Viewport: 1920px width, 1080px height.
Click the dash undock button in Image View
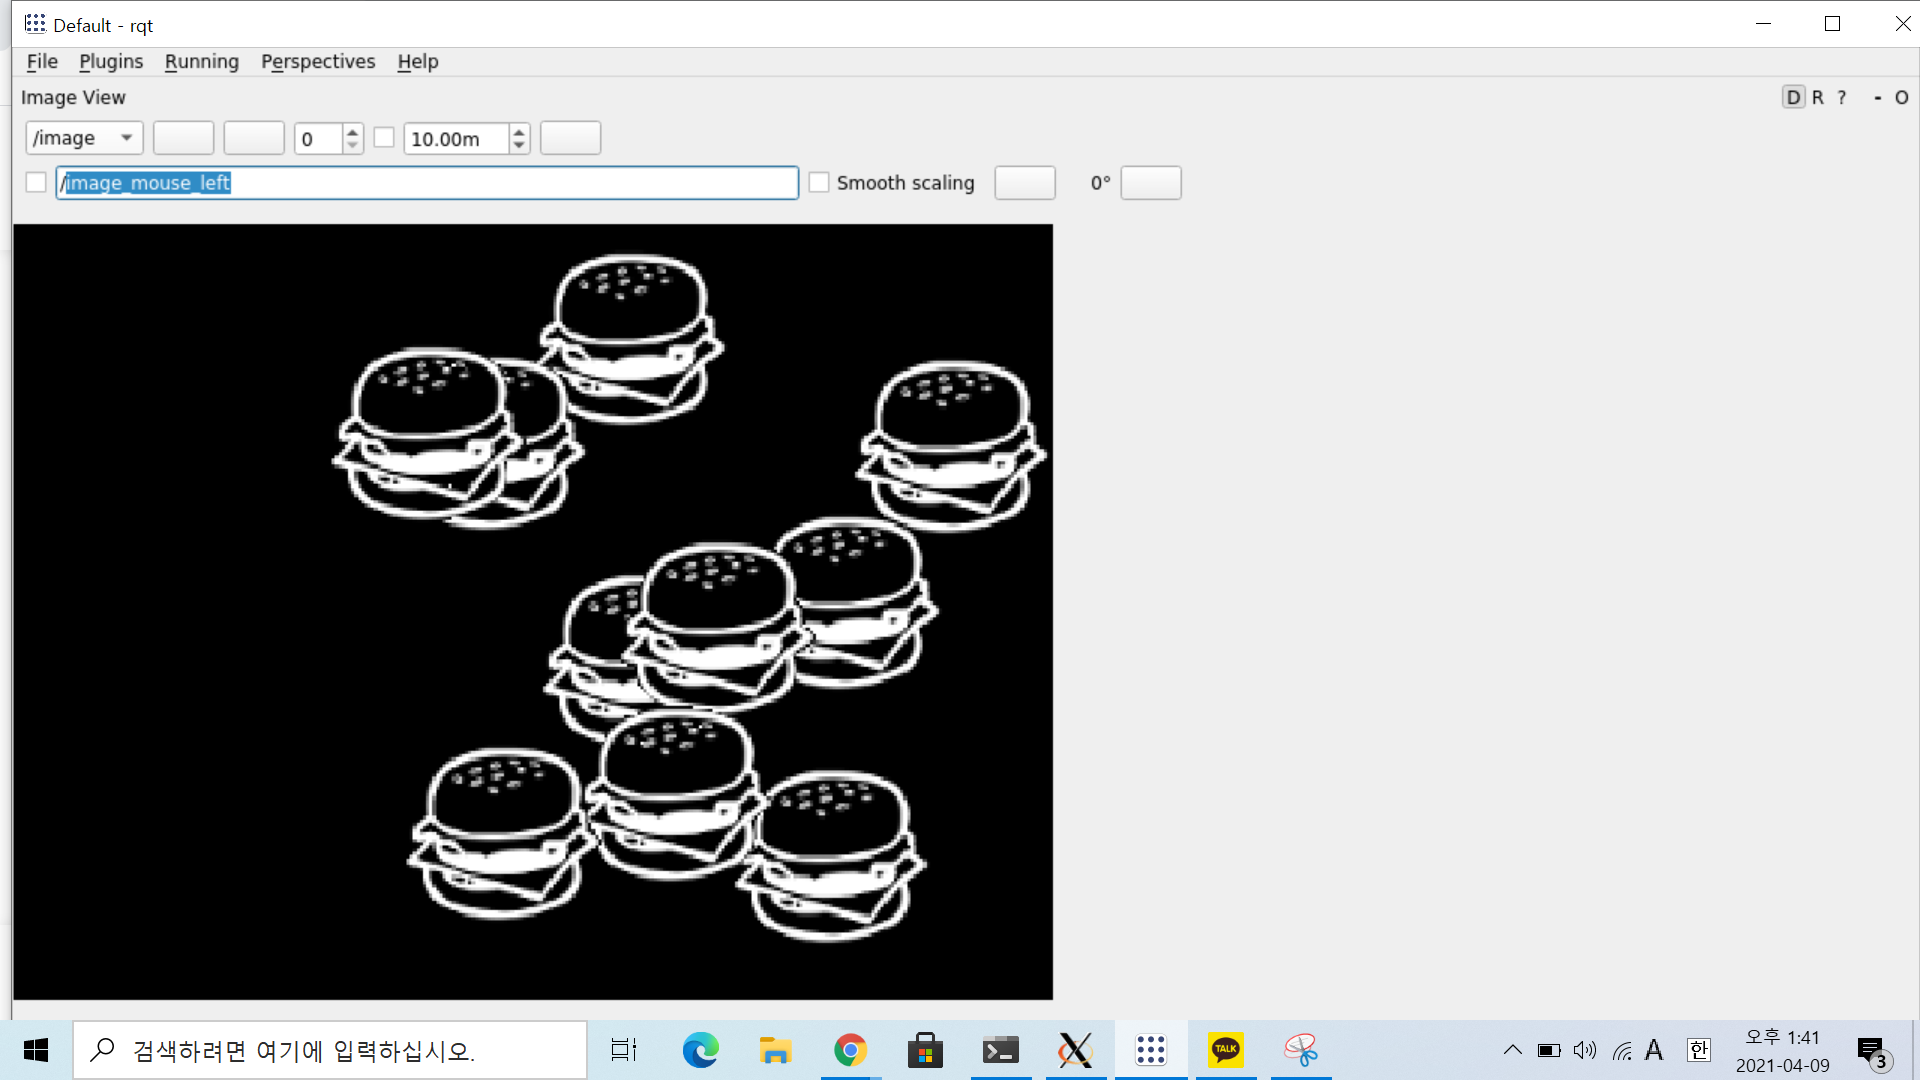tap(1878, 97)
